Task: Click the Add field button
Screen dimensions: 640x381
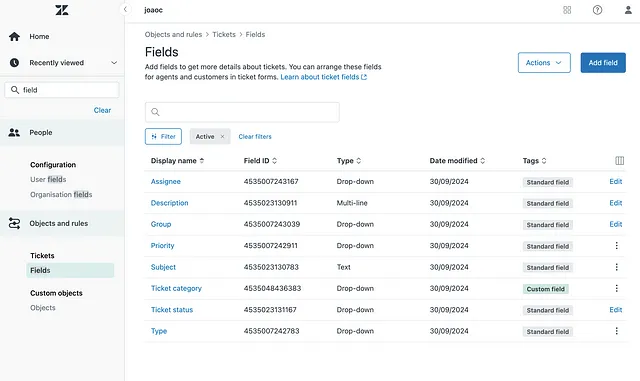Action: pos(603,62)
